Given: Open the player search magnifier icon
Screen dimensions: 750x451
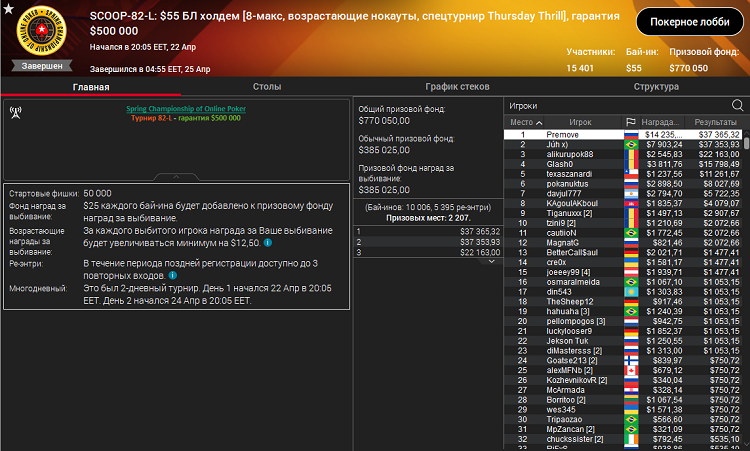Looking at the screenshot, I should coord(737,105).
